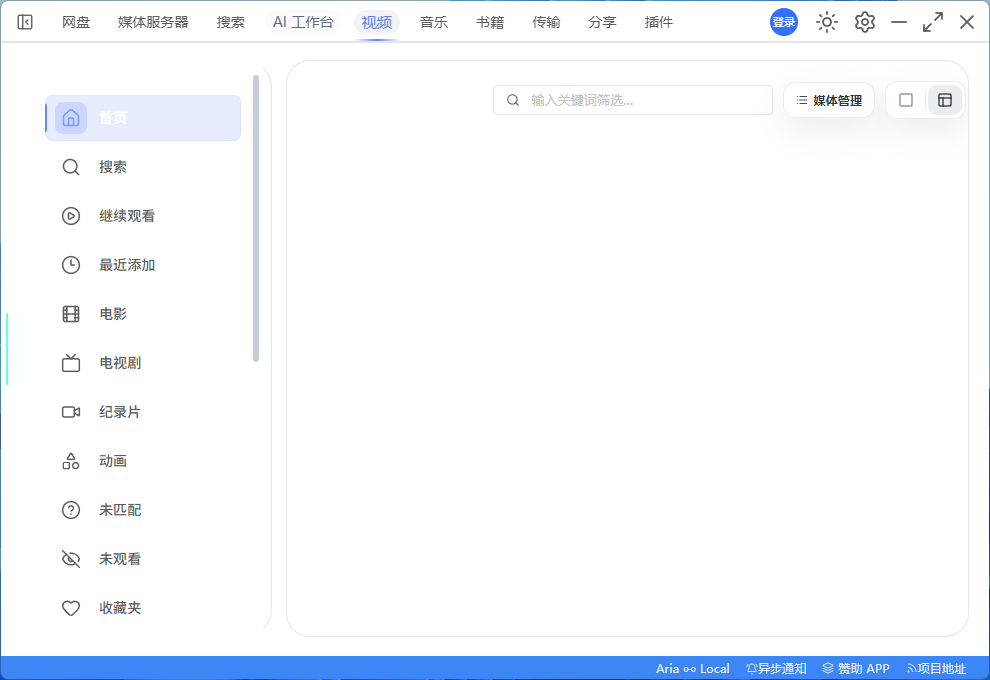The image size is (990, 680).
Task: Click the 登录 login button
Action: [784, 22]
